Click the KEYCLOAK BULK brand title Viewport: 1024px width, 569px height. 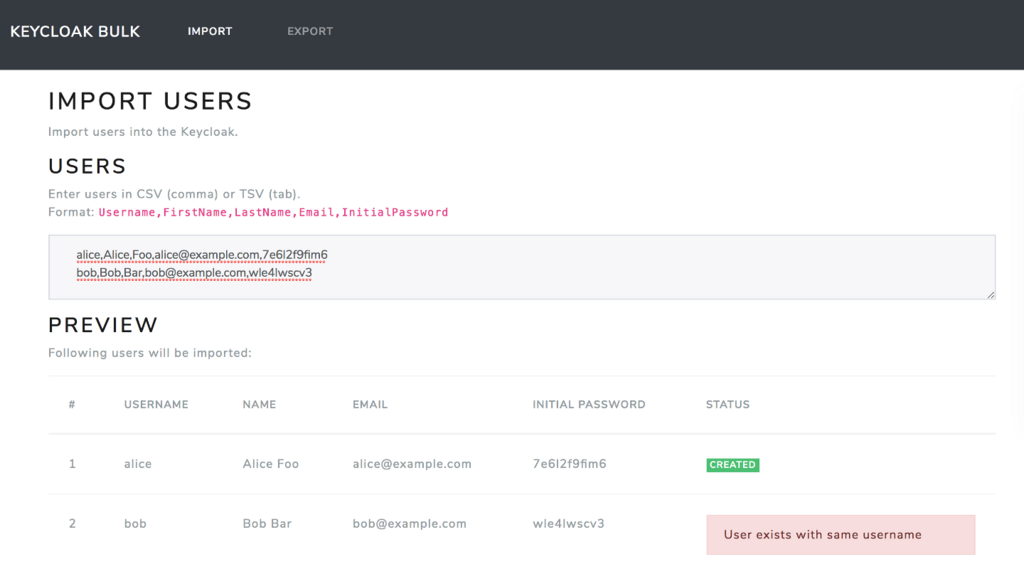75,31
